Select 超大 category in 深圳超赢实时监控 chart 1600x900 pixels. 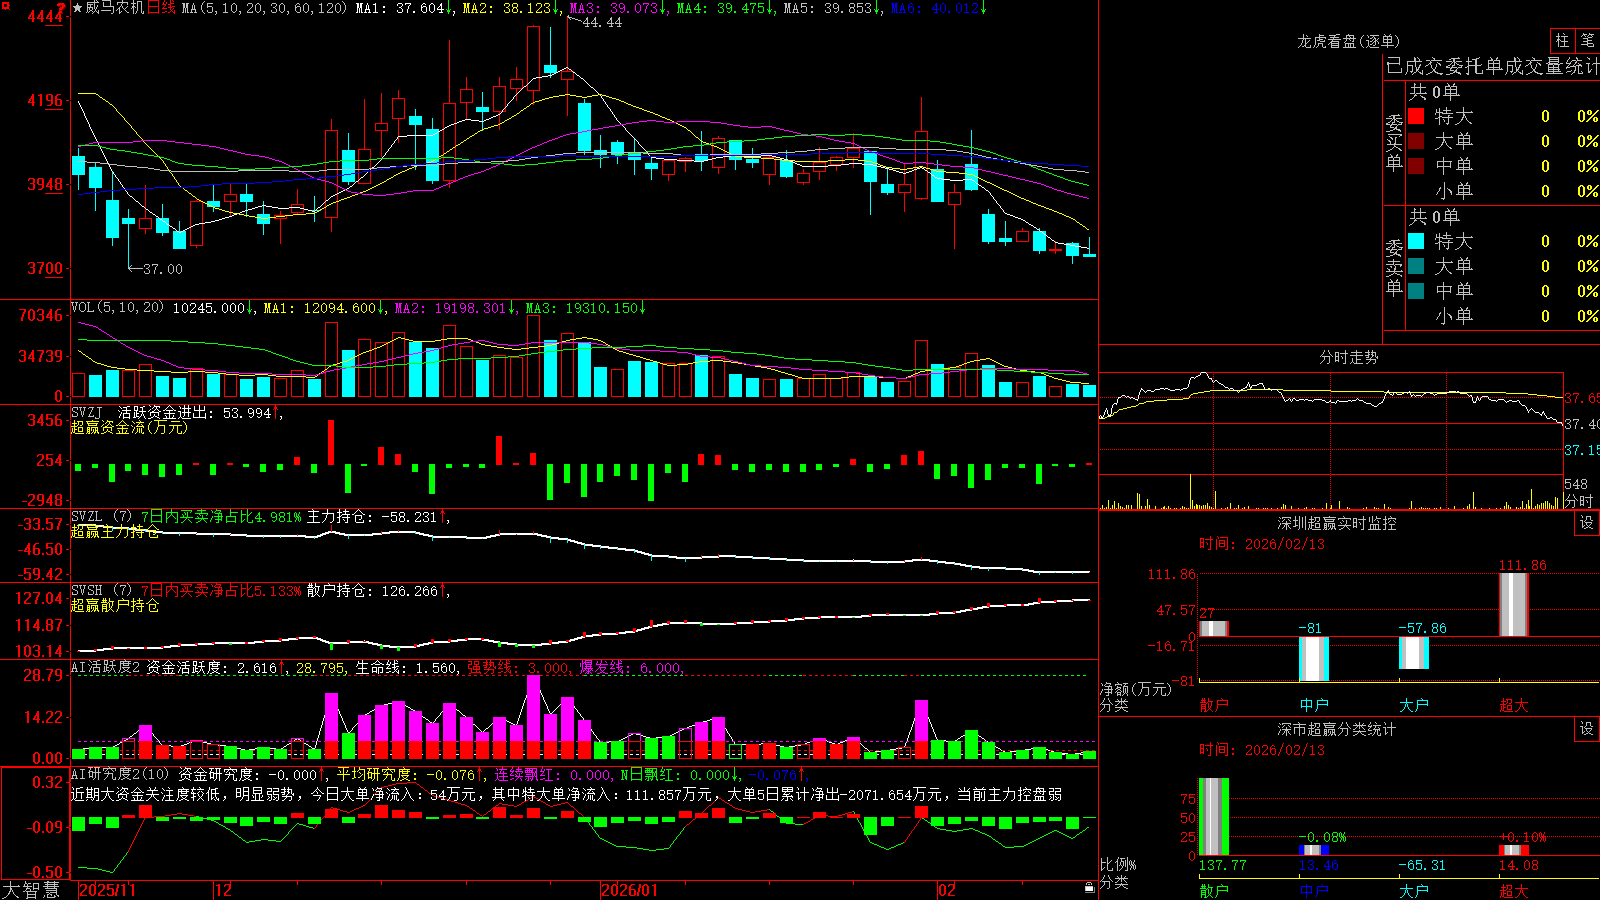(x=1513, y=705)
